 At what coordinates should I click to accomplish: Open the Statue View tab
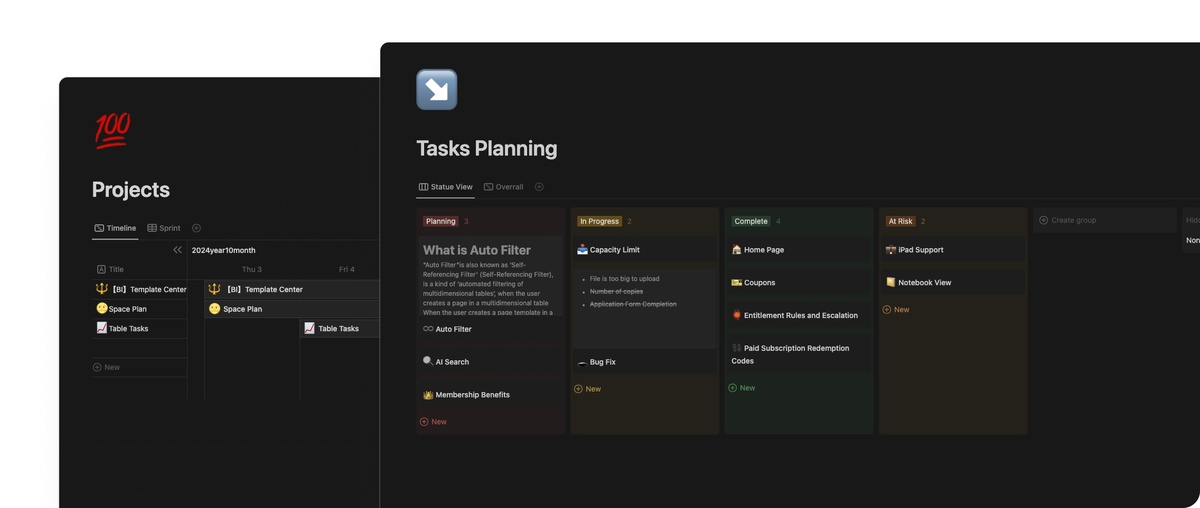coord(446,187)
